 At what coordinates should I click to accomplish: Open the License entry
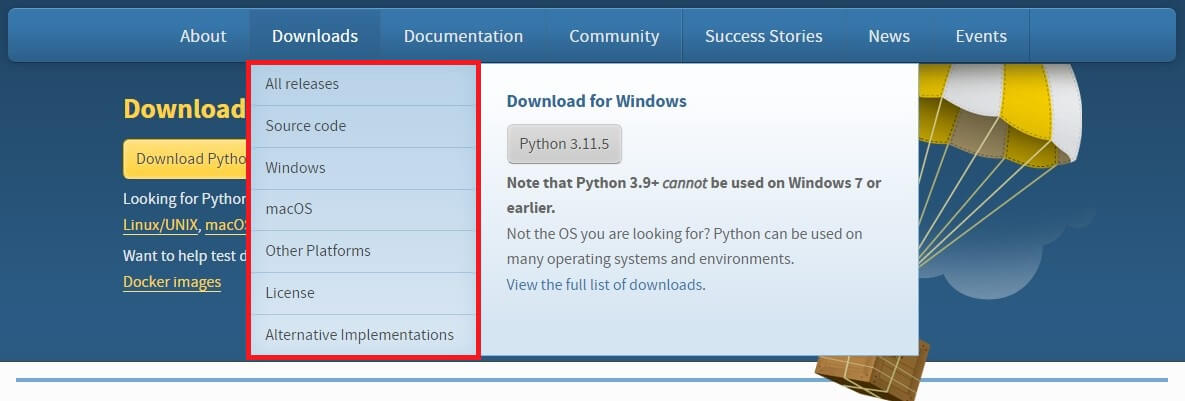click(x=363, y=293)
